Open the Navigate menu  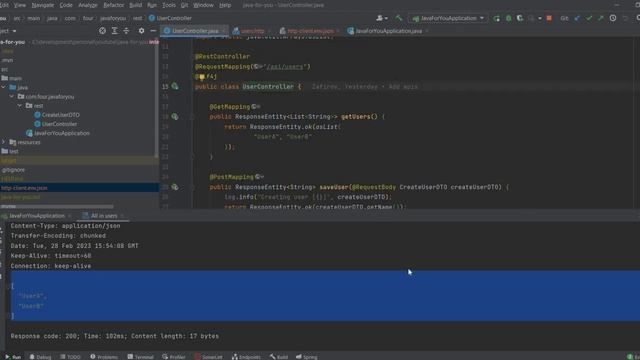click(42, 5)
